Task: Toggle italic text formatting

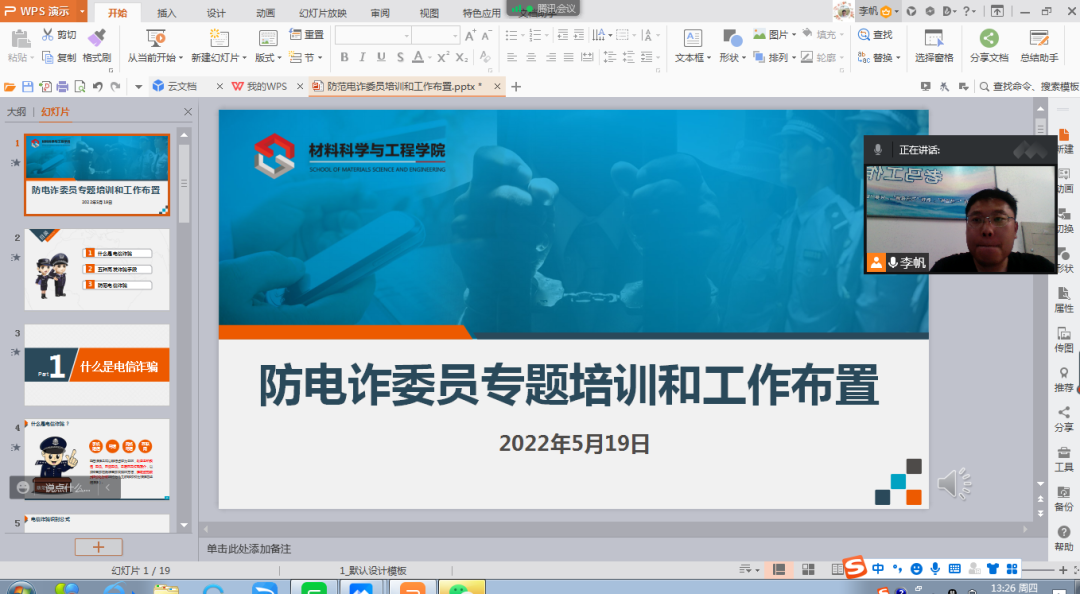Action: [x=363, y=58]
